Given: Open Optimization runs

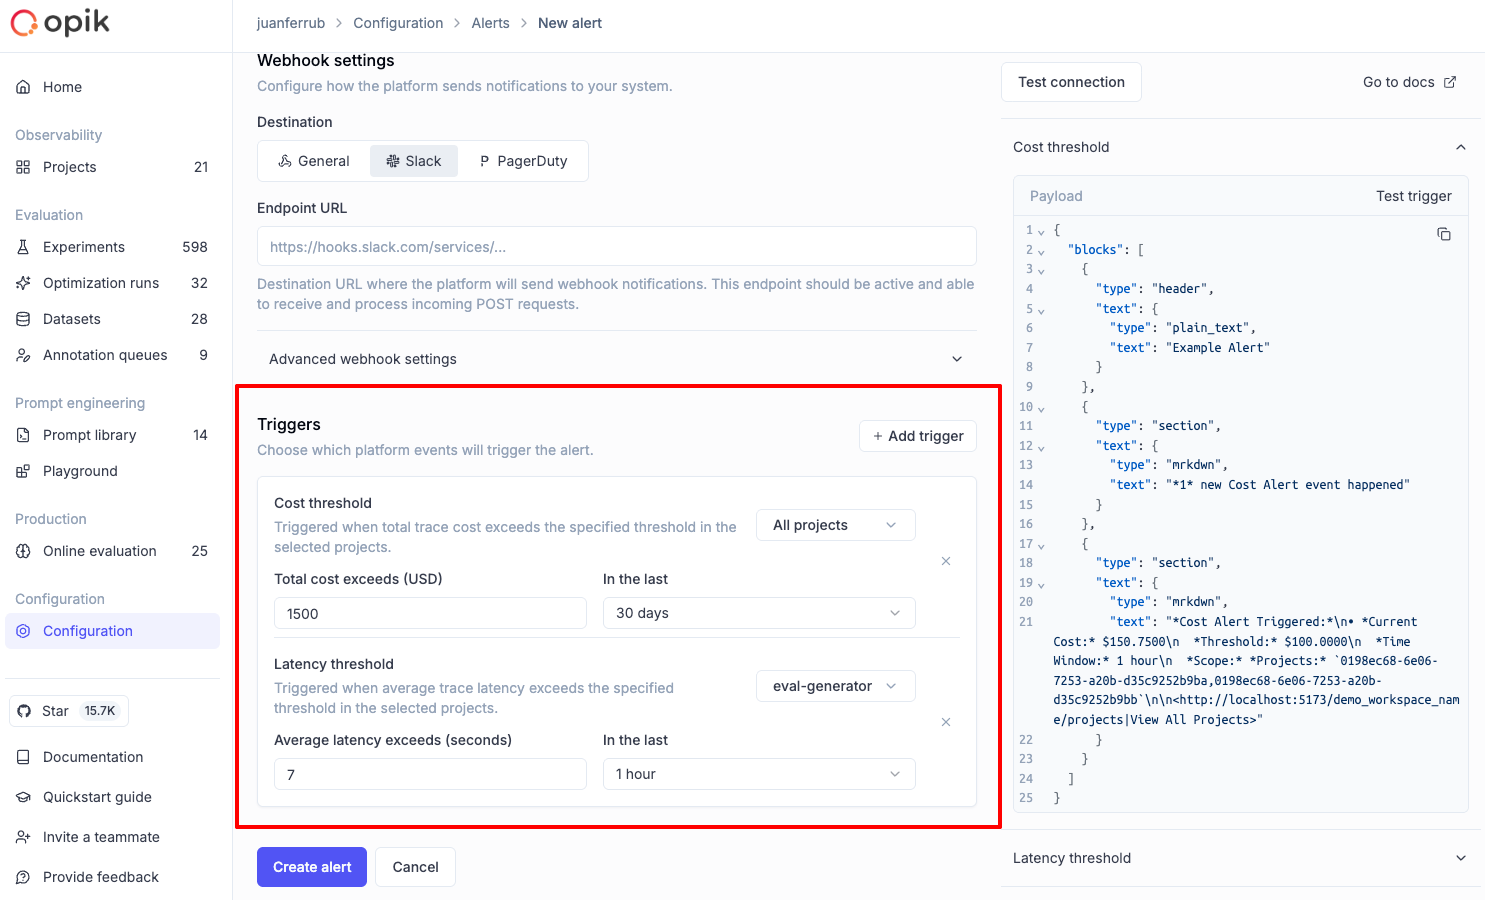Looking at the screenshot, I should click(100, 283).
